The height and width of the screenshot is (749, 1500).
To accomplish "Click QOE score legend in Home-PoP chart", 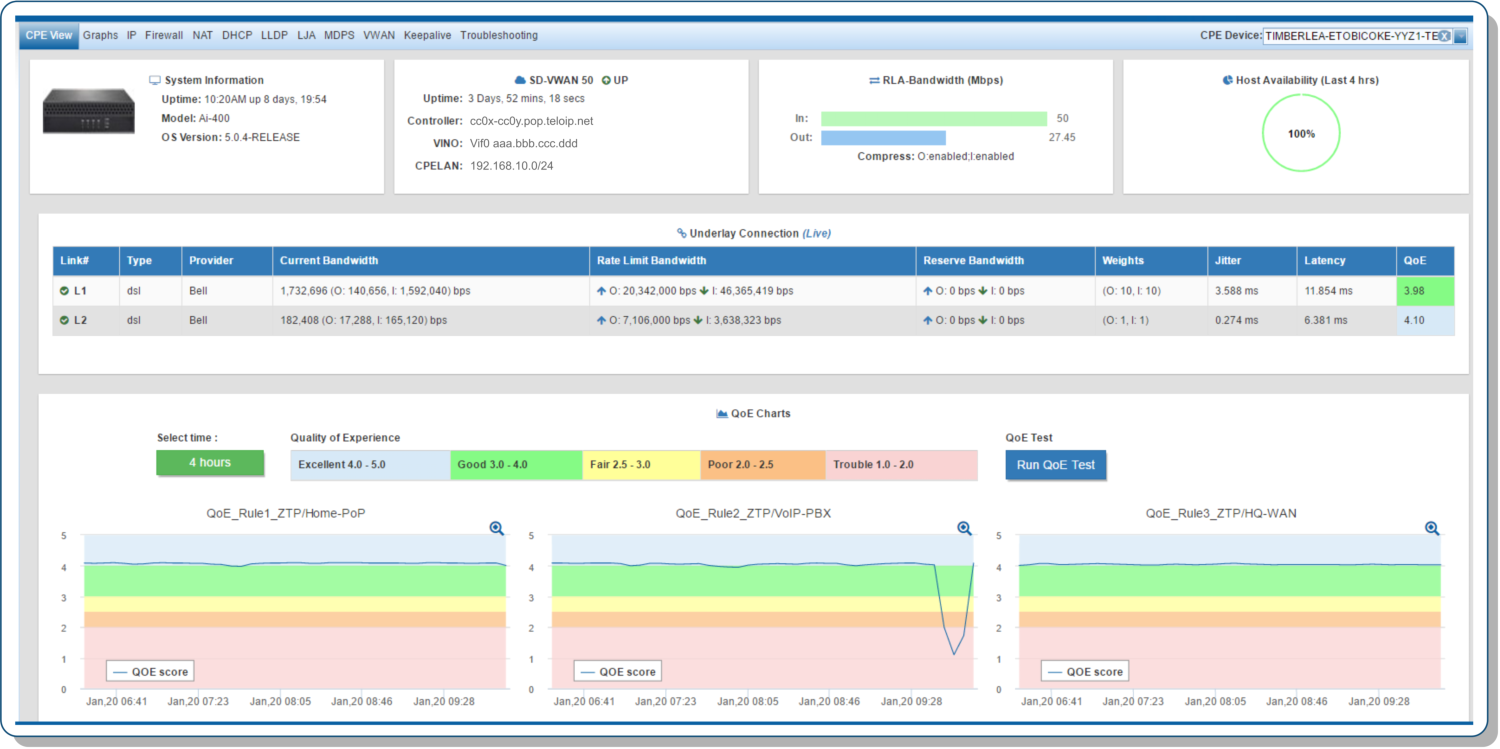I will click(149, 672).
